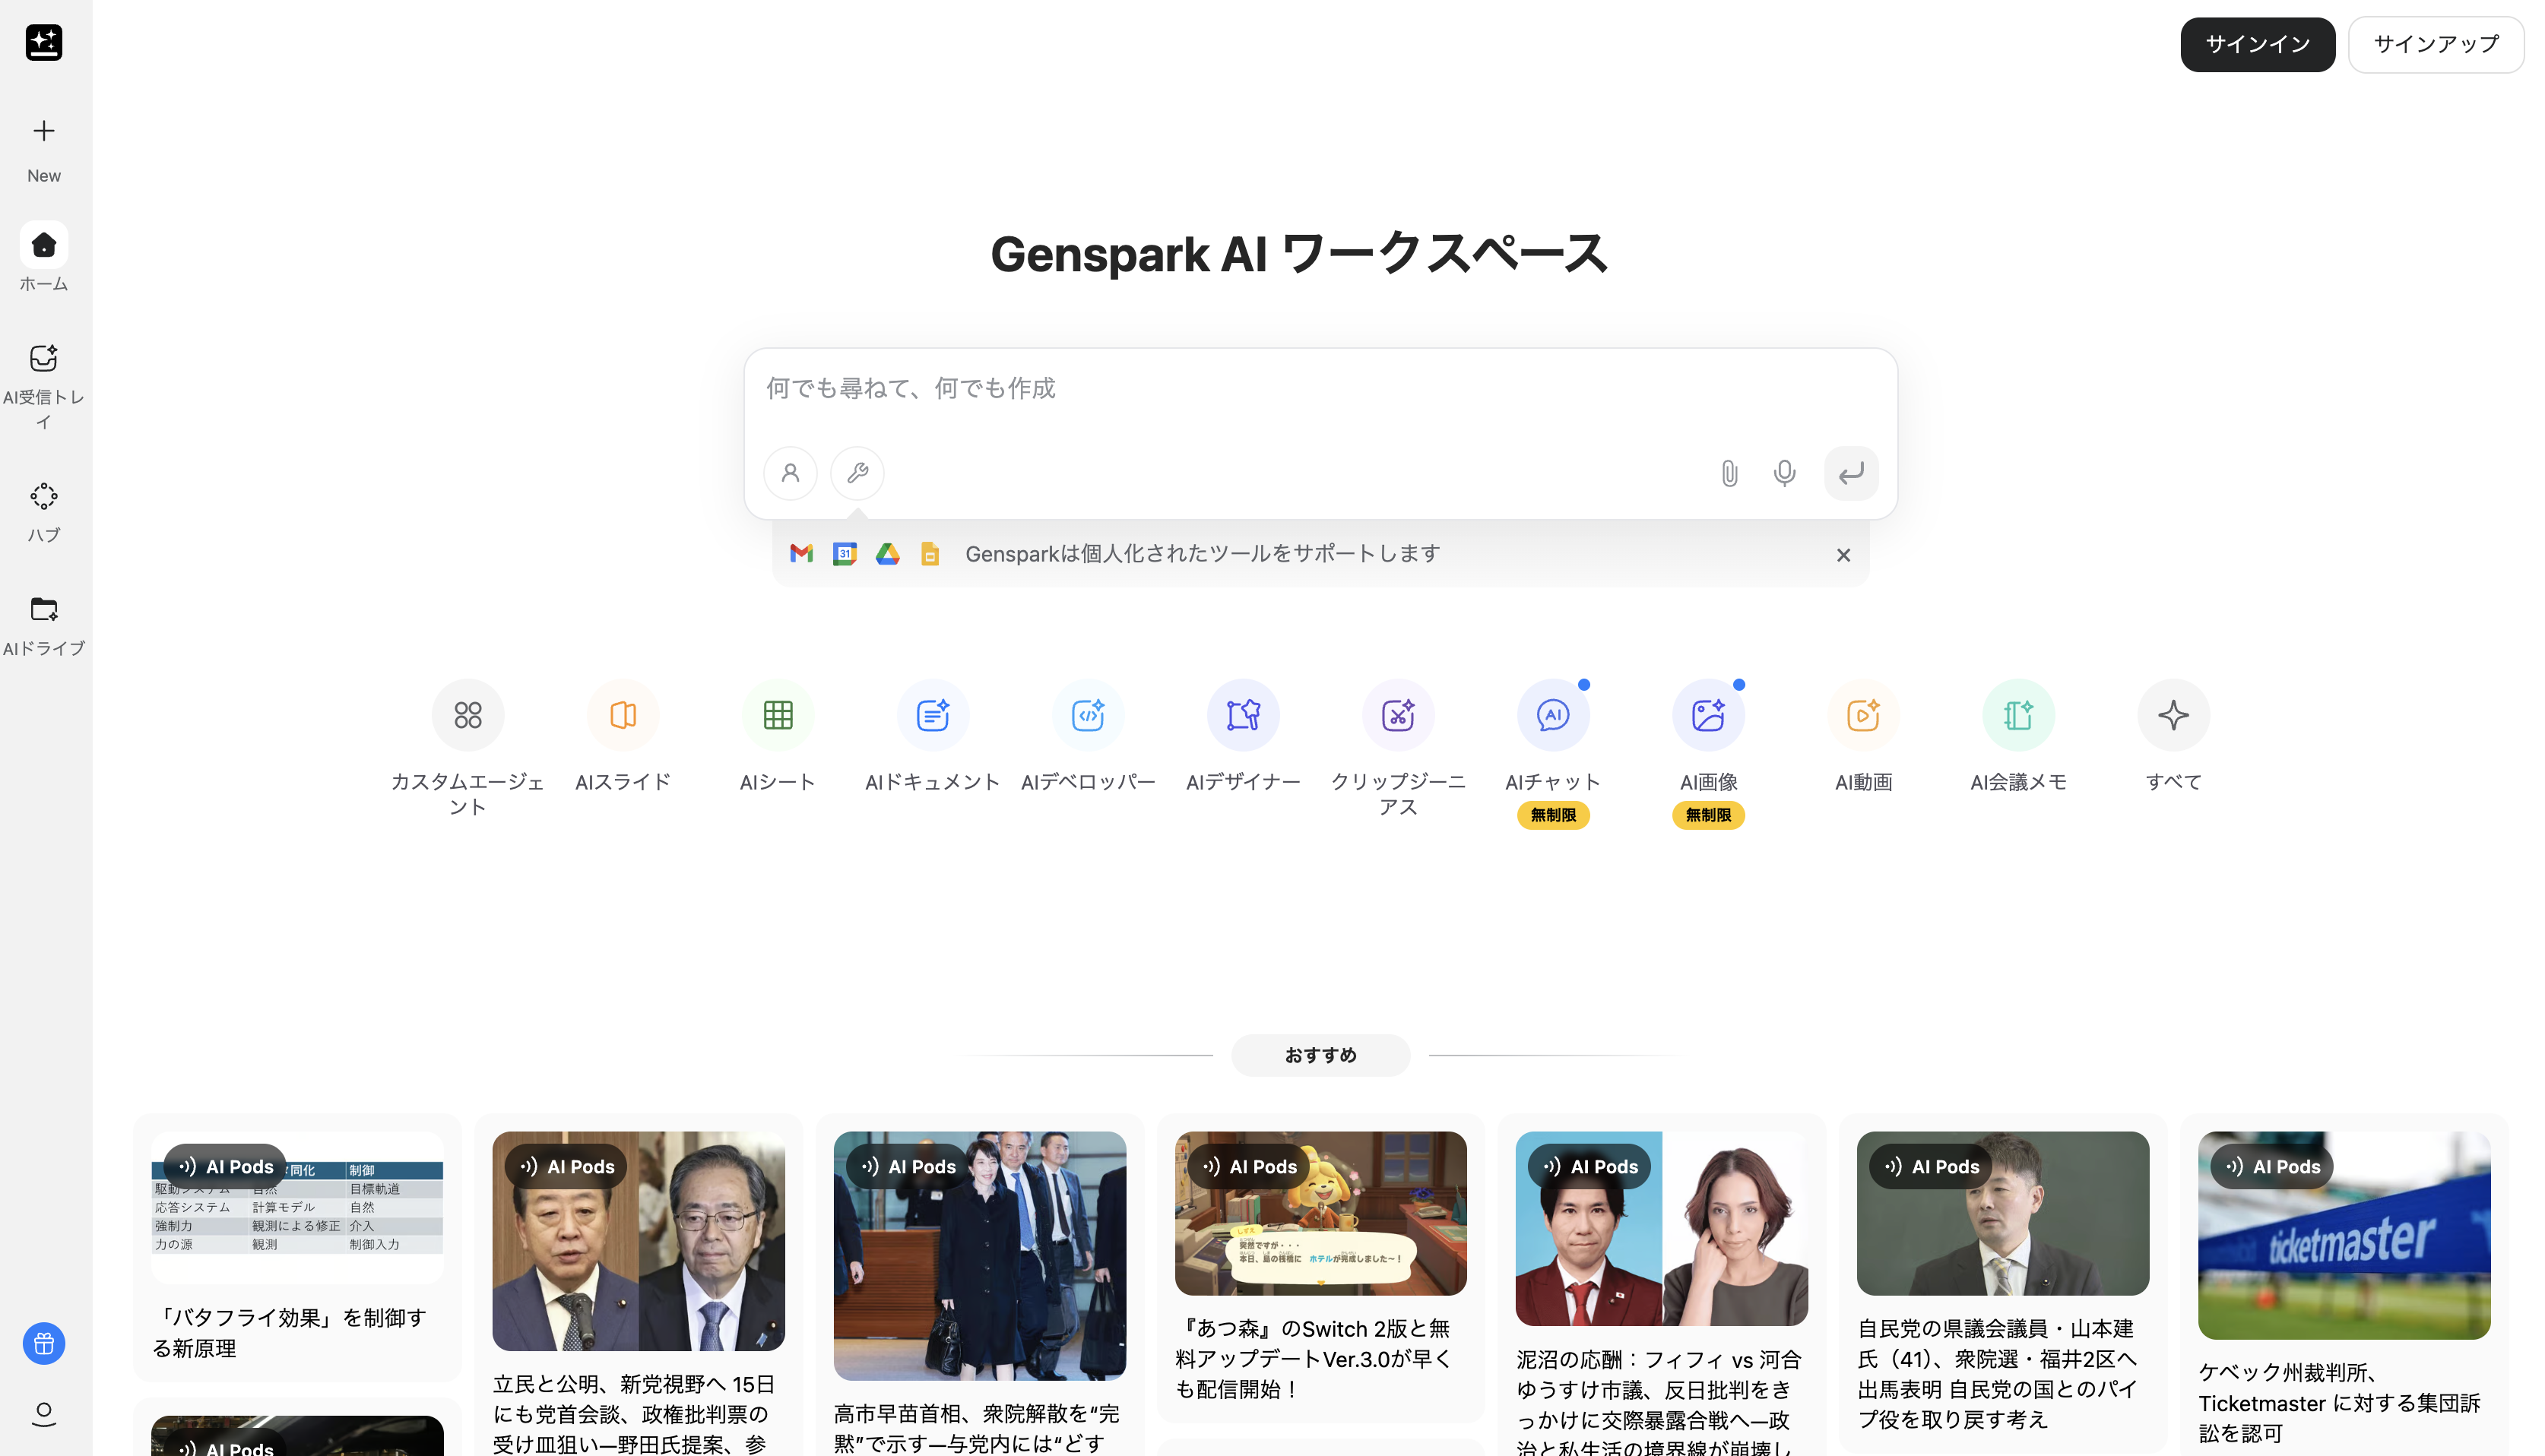Activate voice input with the microphone icon
The height and width of the screenshot is (1456, 2545).
click(x=1785, y=473)
